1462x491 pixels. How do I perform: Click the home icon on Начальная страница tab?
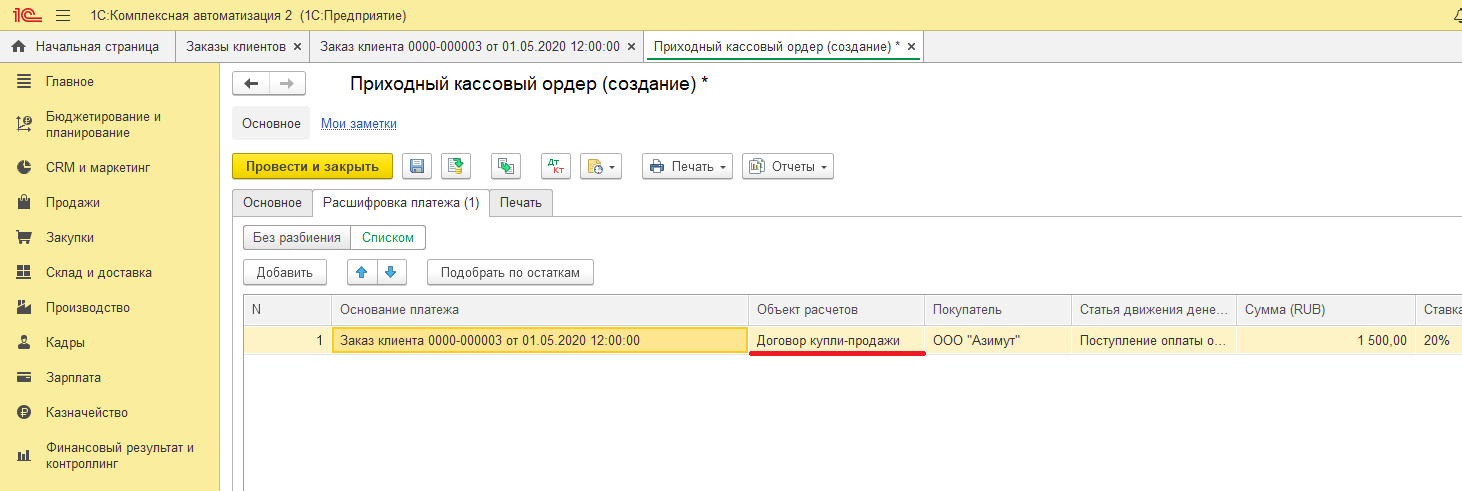[18, 47]
